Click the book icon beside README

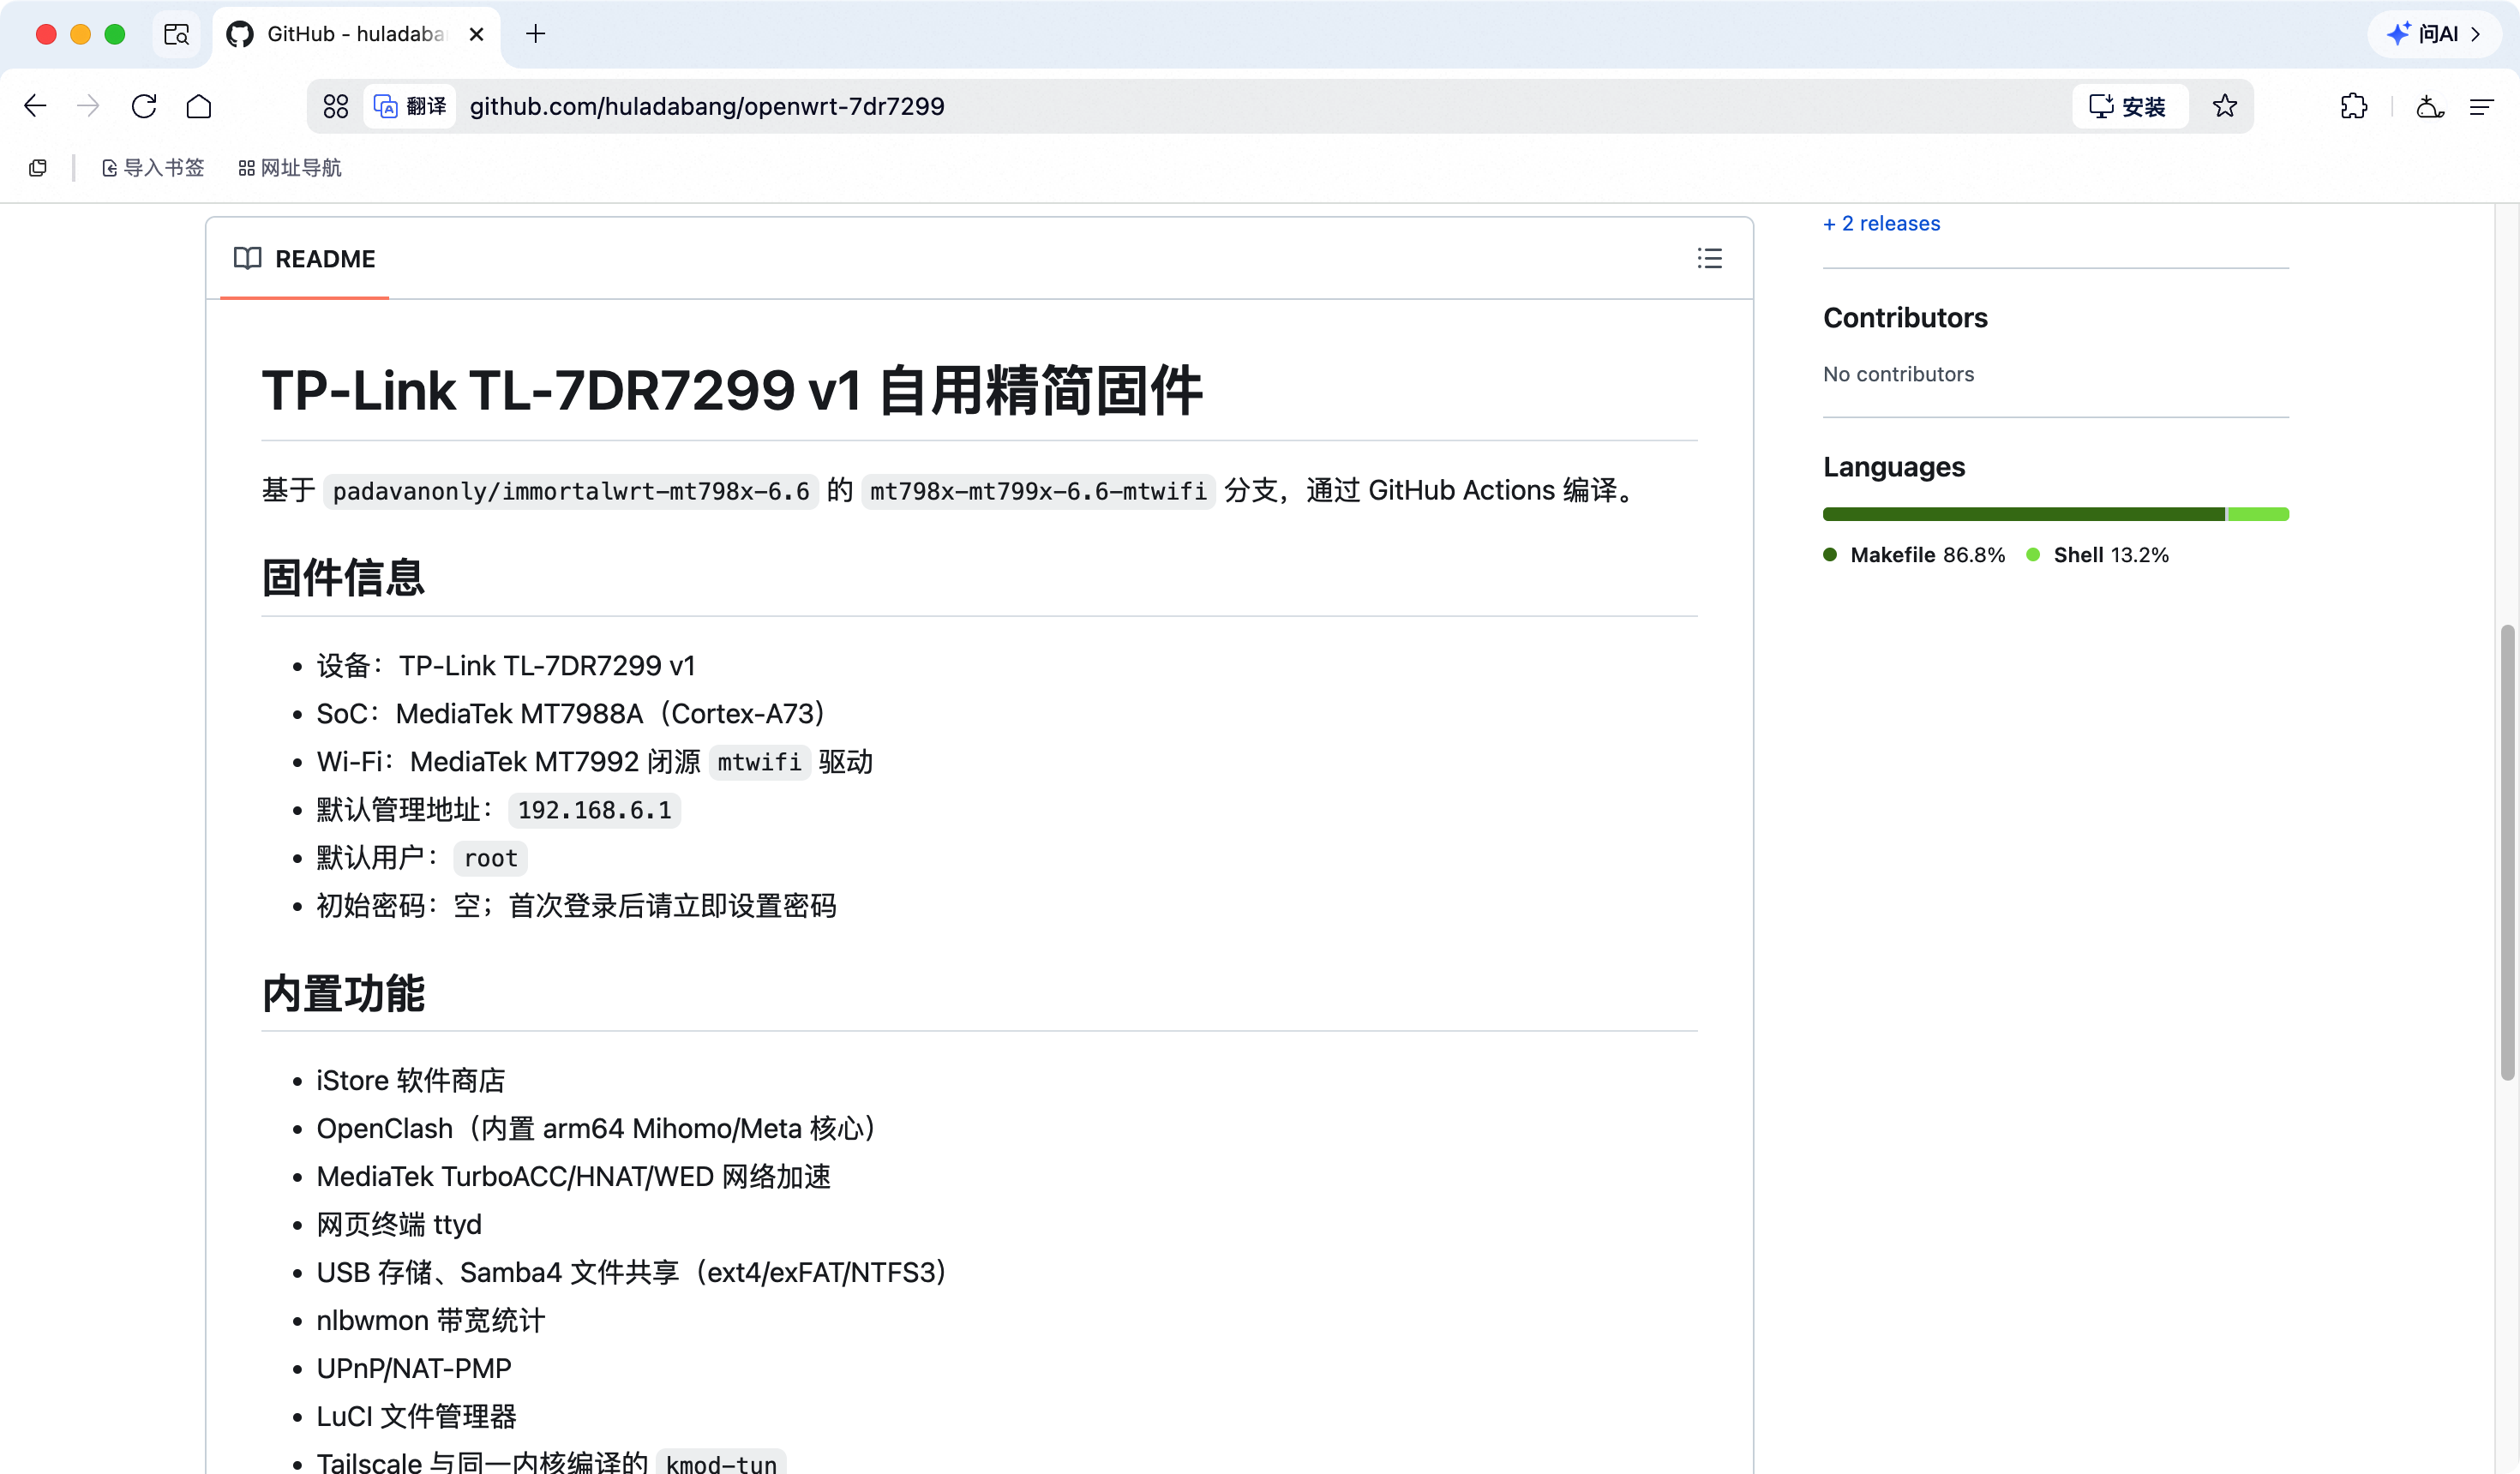point(247,259)
